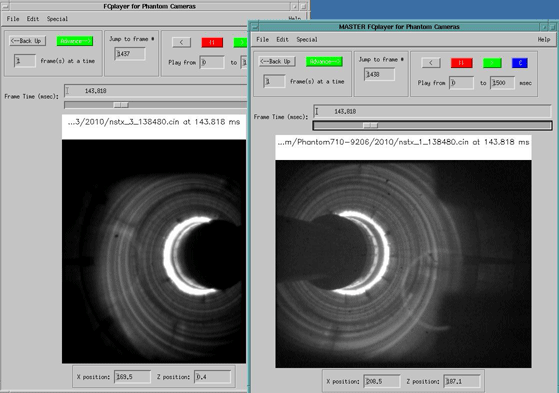Click Back Up button in background FQplayer window
Screen dimensions: 559x393
(x=27, y=41)
